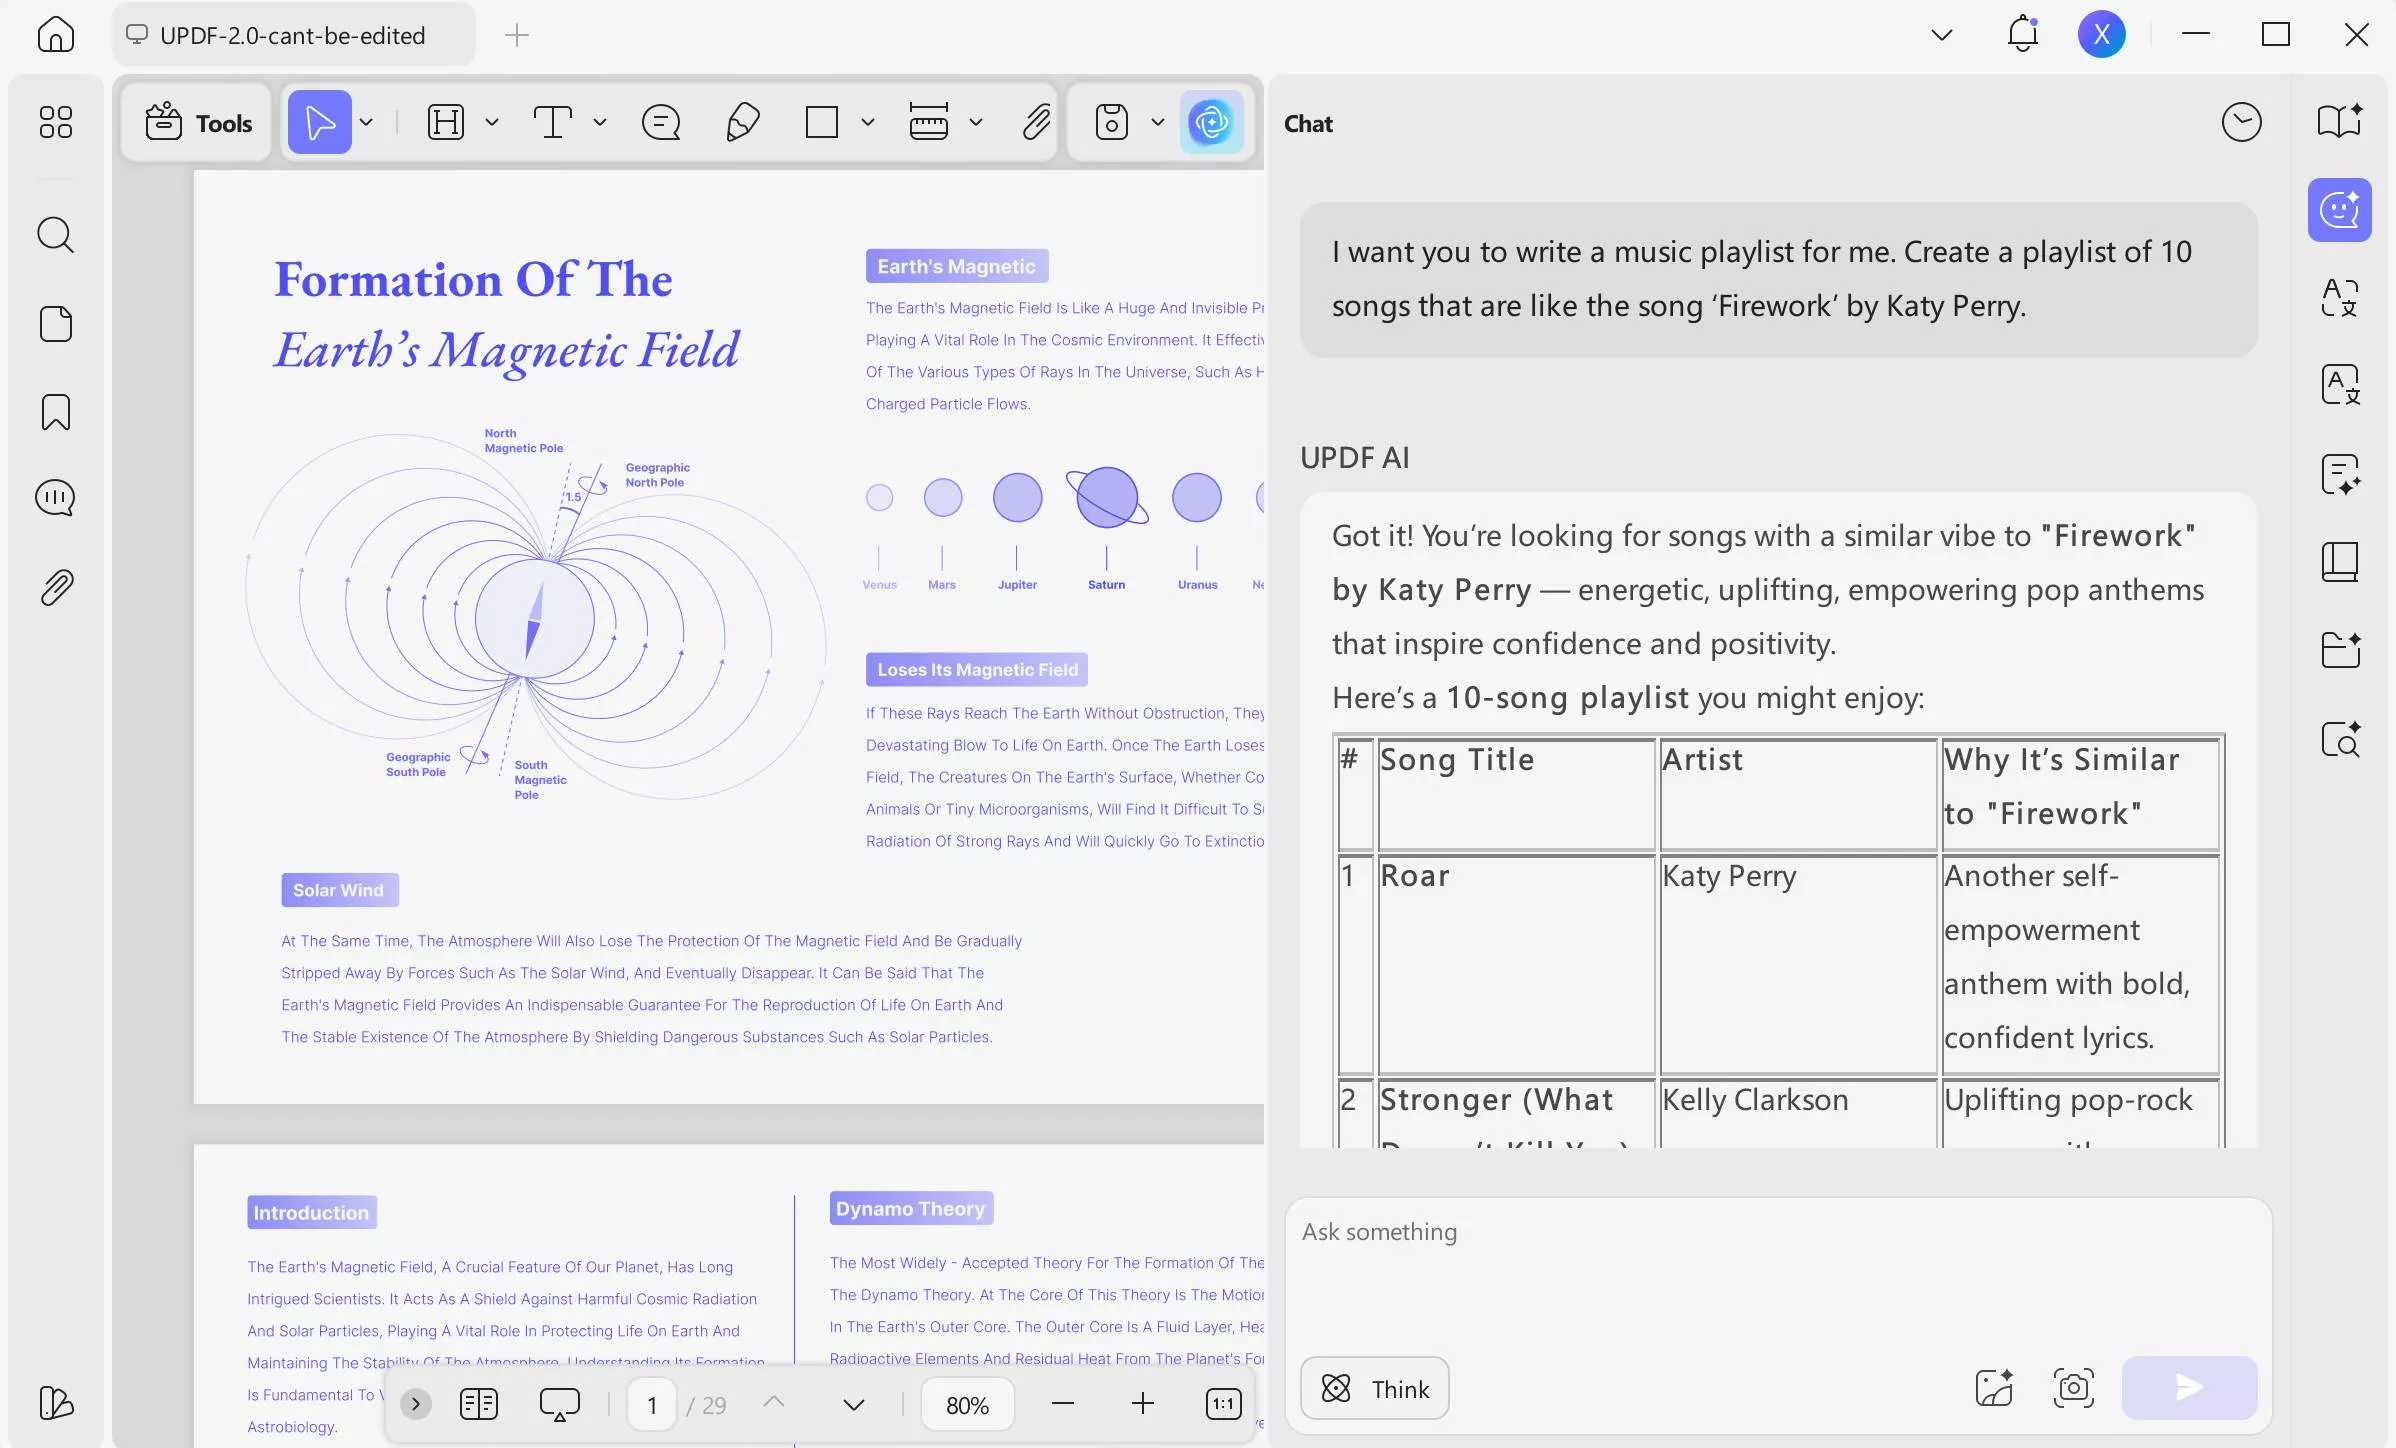The image size is (2396, 1448).
Task: Open a new tab with plus
Action: pyautogui.click(x=516, y=35)
